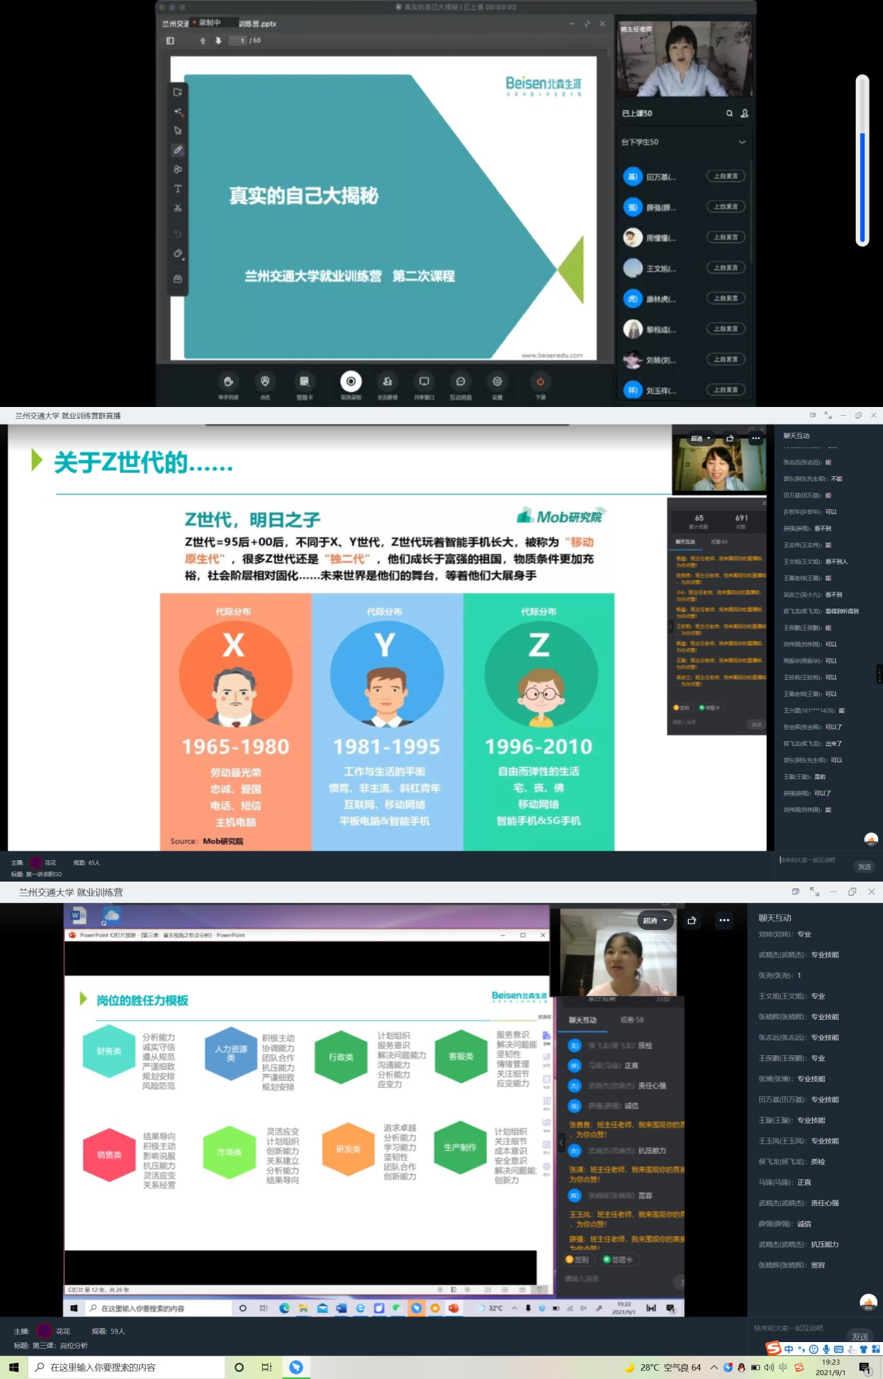The height and width of the screenshot is (1379, 883).
Task: Select the T text tool
Action: pyautogui.click(x=178, y=189)
